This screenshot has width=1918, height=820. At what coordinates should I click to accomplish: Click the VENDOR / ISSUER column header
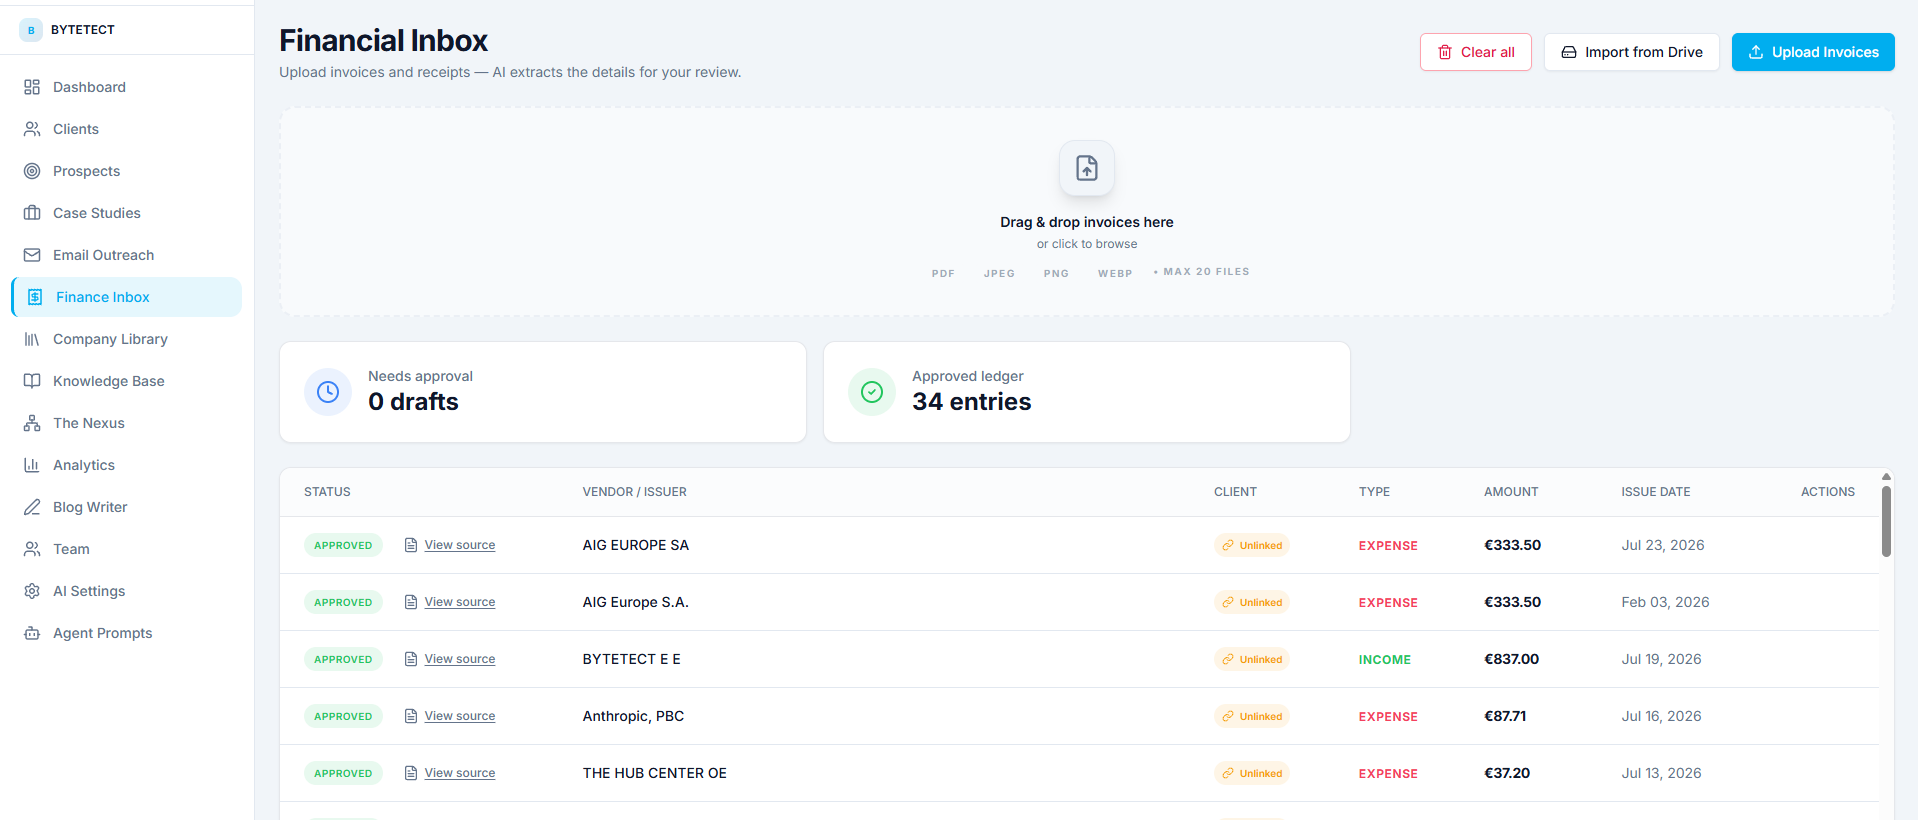coord(635,492)
